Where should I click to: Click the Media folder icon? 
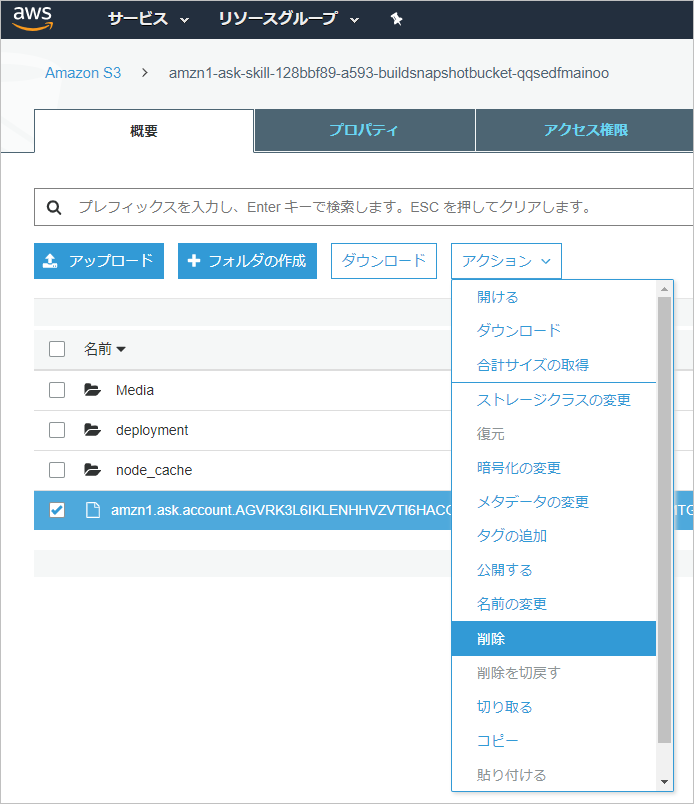pyautogui.click(x=92, y=390)
